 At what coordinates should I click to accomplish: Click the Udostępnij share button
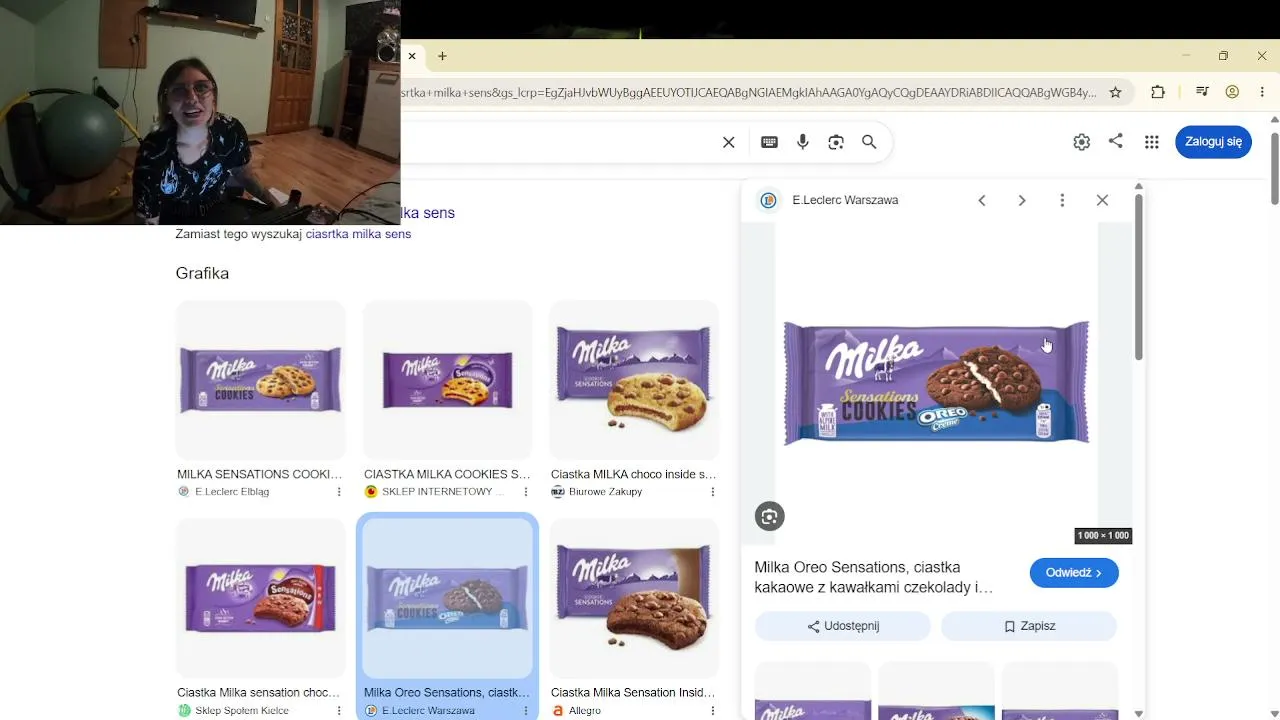[x=842, y=626]
